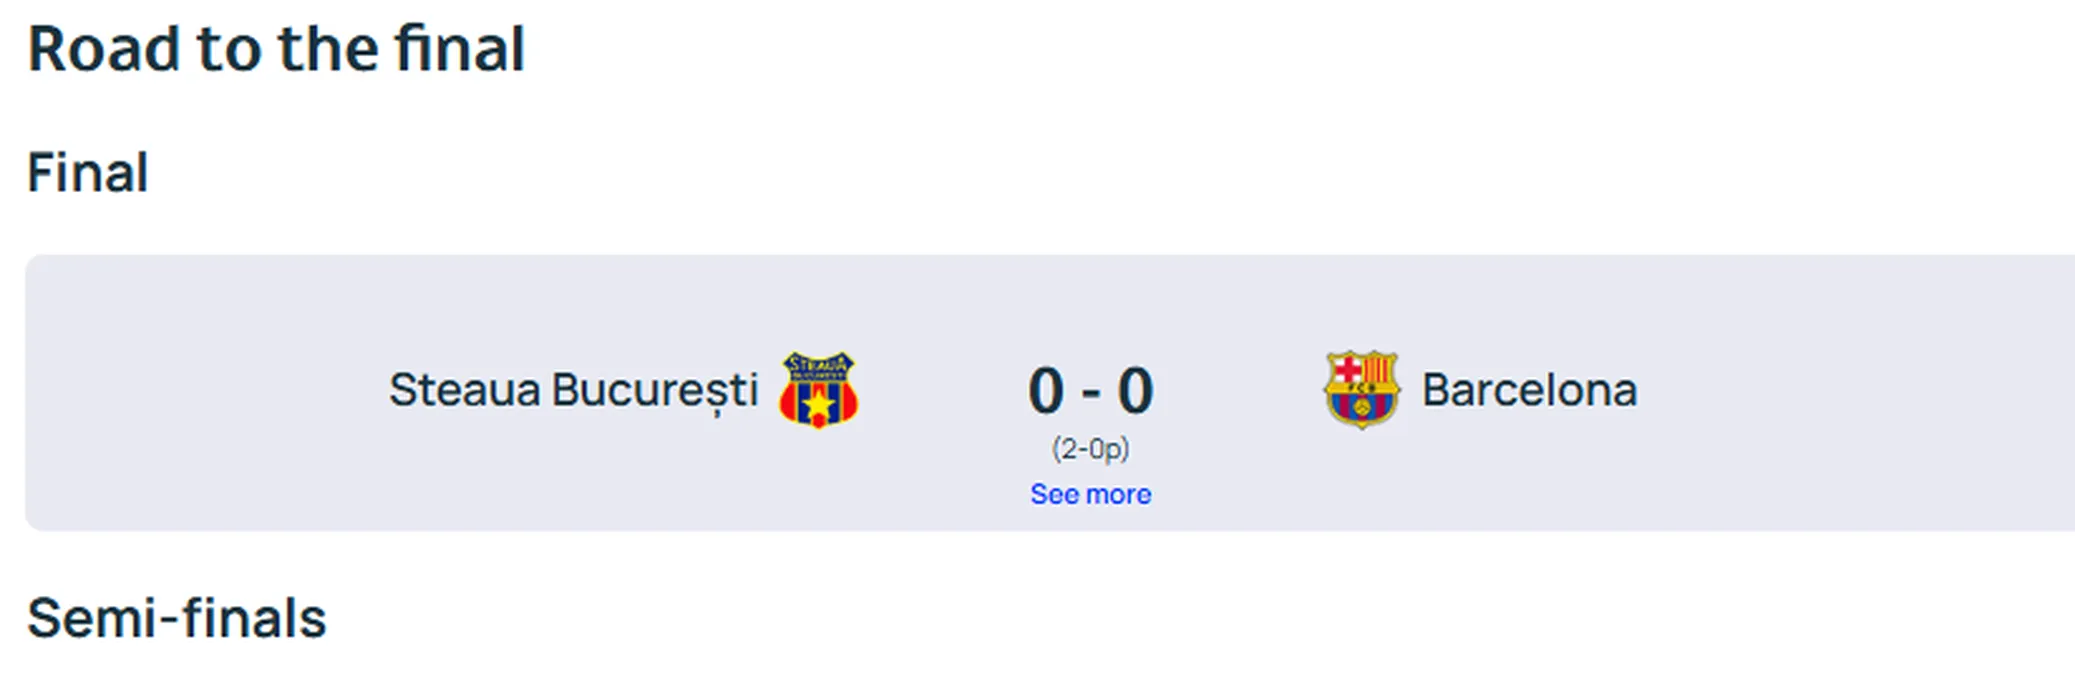2075x700 pixels.
Task: Click the word more in See more
Action: 1118,494
